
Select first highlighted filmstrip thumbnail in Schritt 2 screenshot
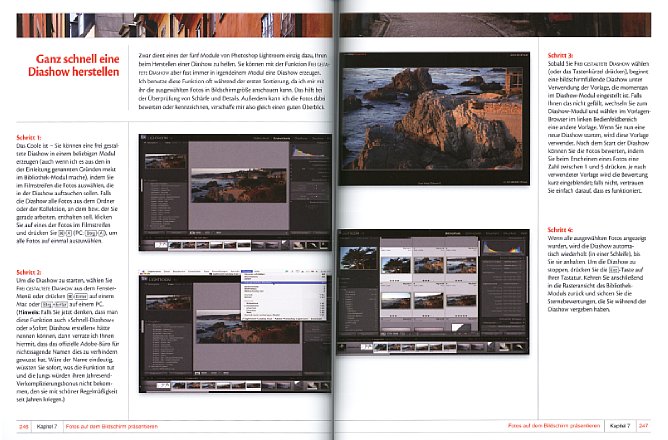coord(178,385)
